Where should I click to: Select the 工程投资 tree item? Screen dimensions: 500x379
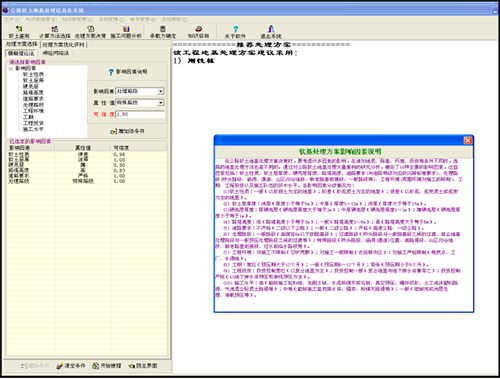33,123
